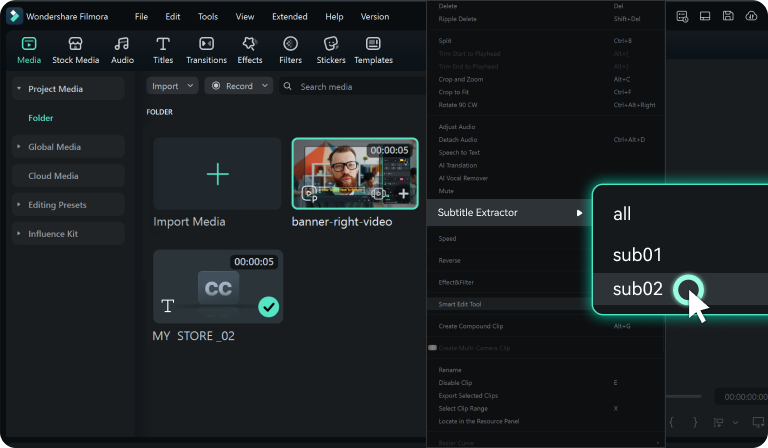Click the search magnifier icon
Viewport: 768px width, 448px height.
[288, 86]
